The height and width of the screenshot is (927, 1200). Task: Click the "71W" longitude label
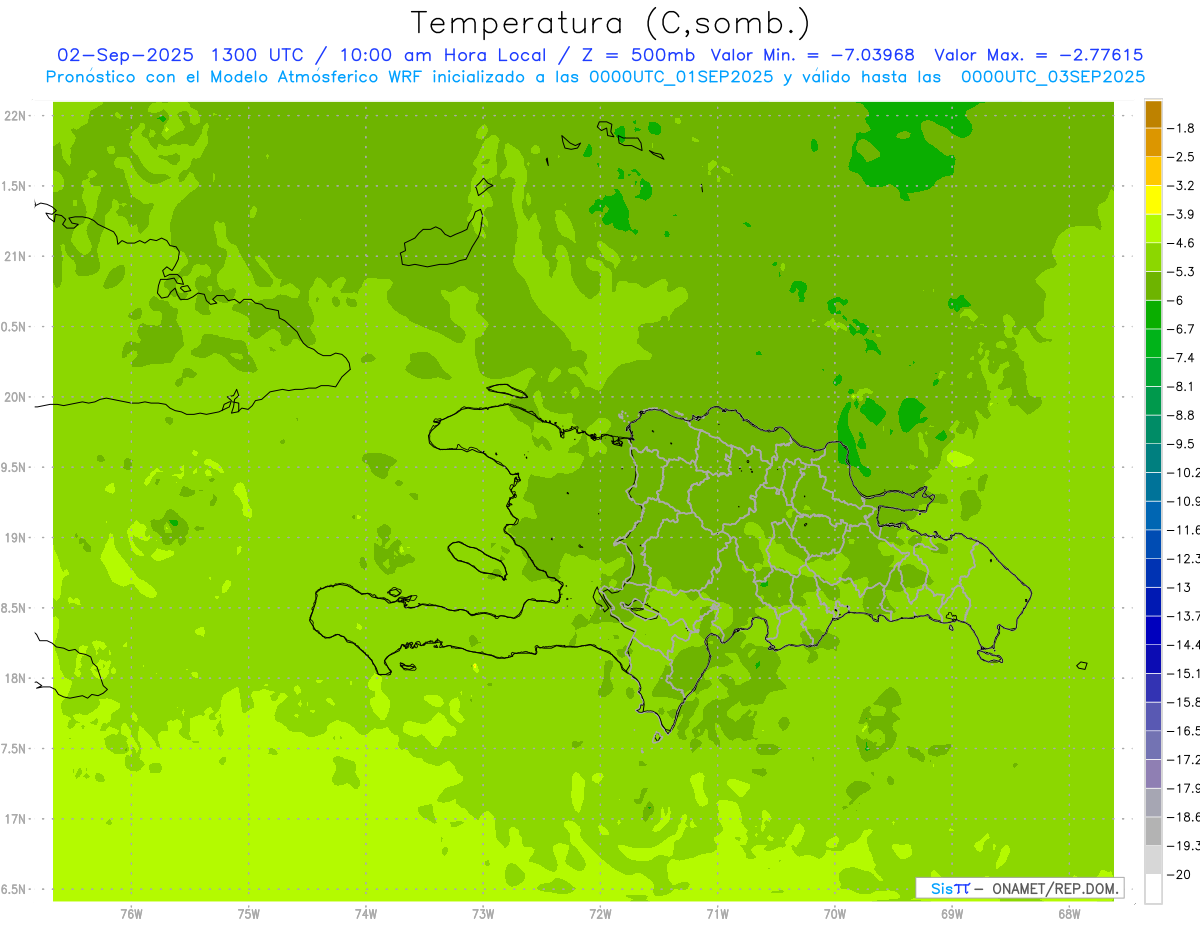pyautogui.click(x=717, y=913)
